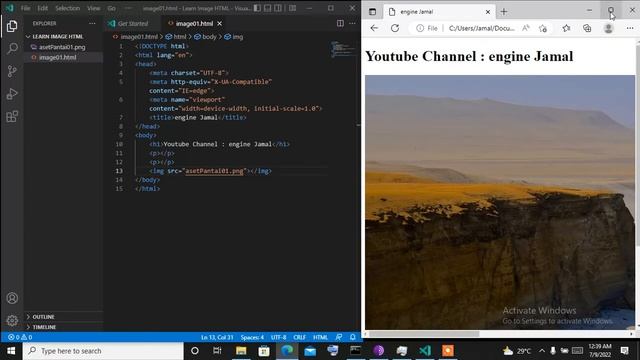Change encoding via UTF-8 status item

[278, 337]
